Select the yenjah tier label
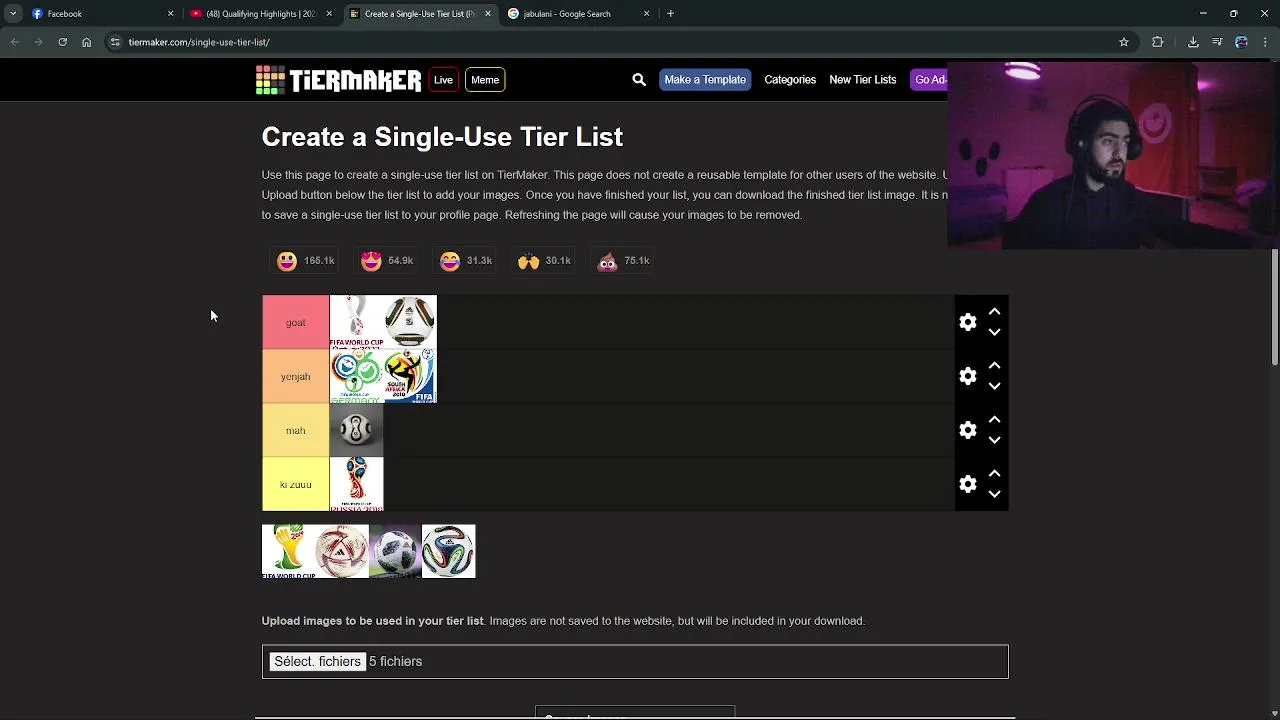The height and width of the screenshot is (720, 1280). 295,376
